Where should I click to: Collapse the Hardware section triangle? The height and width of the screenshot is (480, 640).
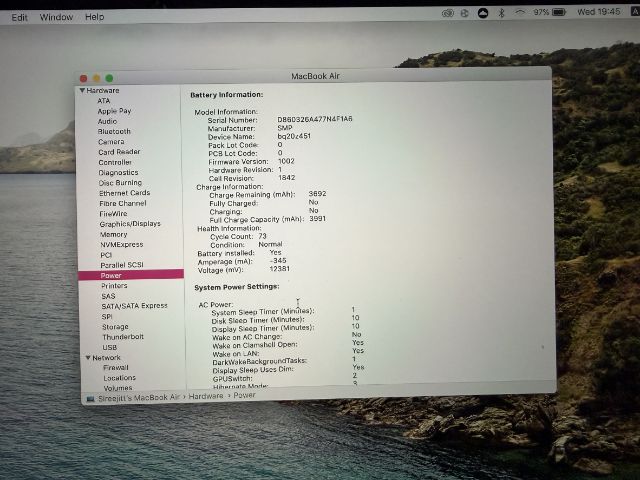pyautogui.click(x=82, y=90)
